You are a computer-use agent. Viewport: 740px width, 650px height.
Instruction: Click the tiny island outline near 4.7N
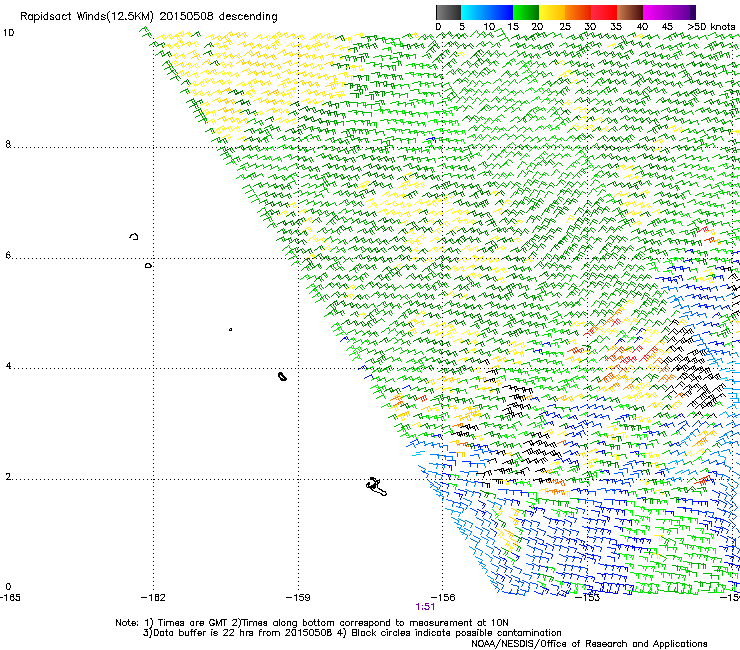230,329
